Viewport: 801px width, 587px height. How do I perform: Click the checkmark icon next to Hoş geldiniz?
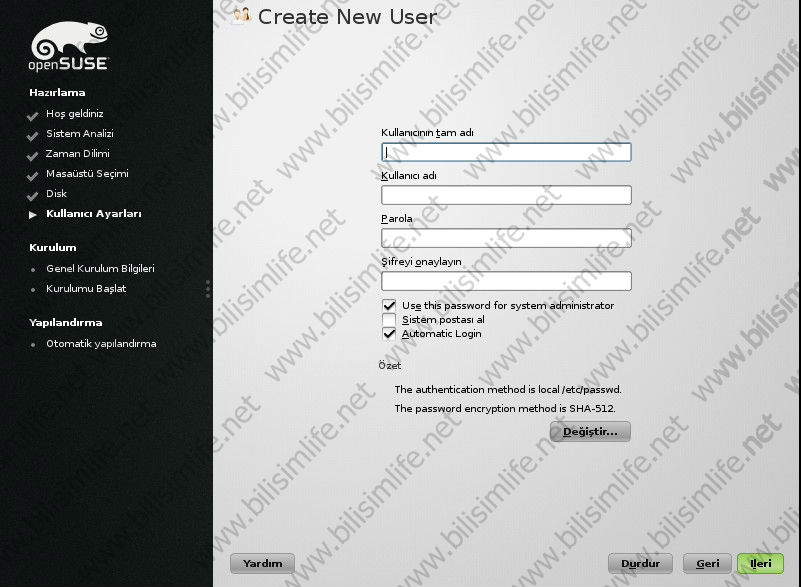(x=33, y=116)
